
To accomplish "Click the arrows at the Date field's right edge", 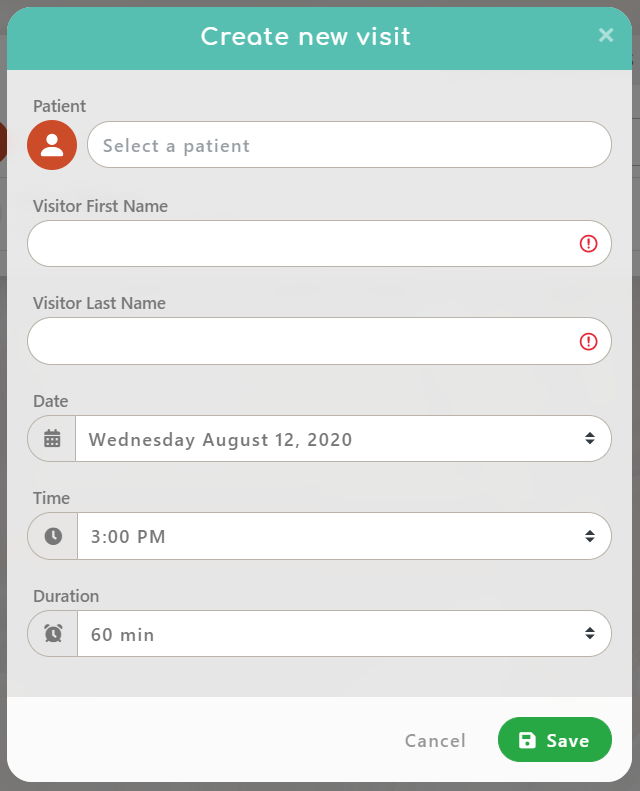I will [590, 439].
